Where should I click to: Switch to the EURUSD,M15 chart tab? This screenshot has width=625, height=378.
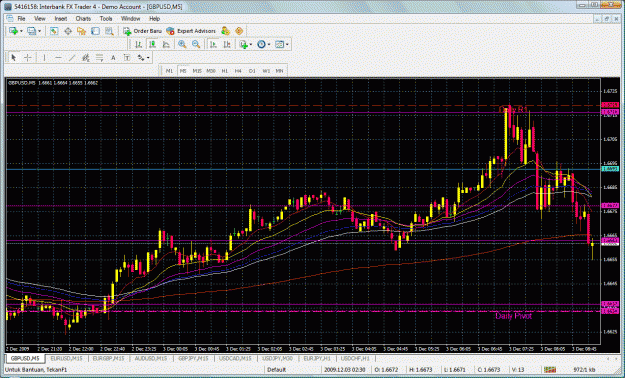click(66, 358)
